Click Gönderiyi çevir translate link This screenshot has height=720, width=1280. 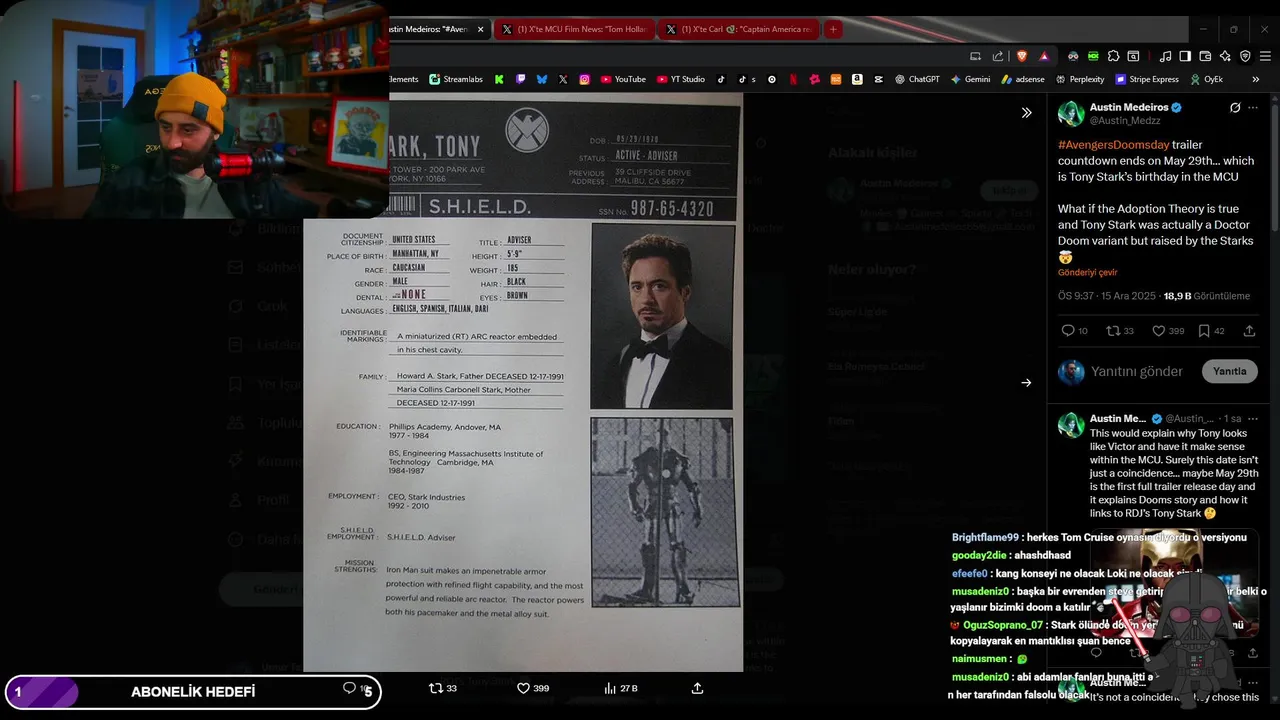click(x=1087, y=272)
